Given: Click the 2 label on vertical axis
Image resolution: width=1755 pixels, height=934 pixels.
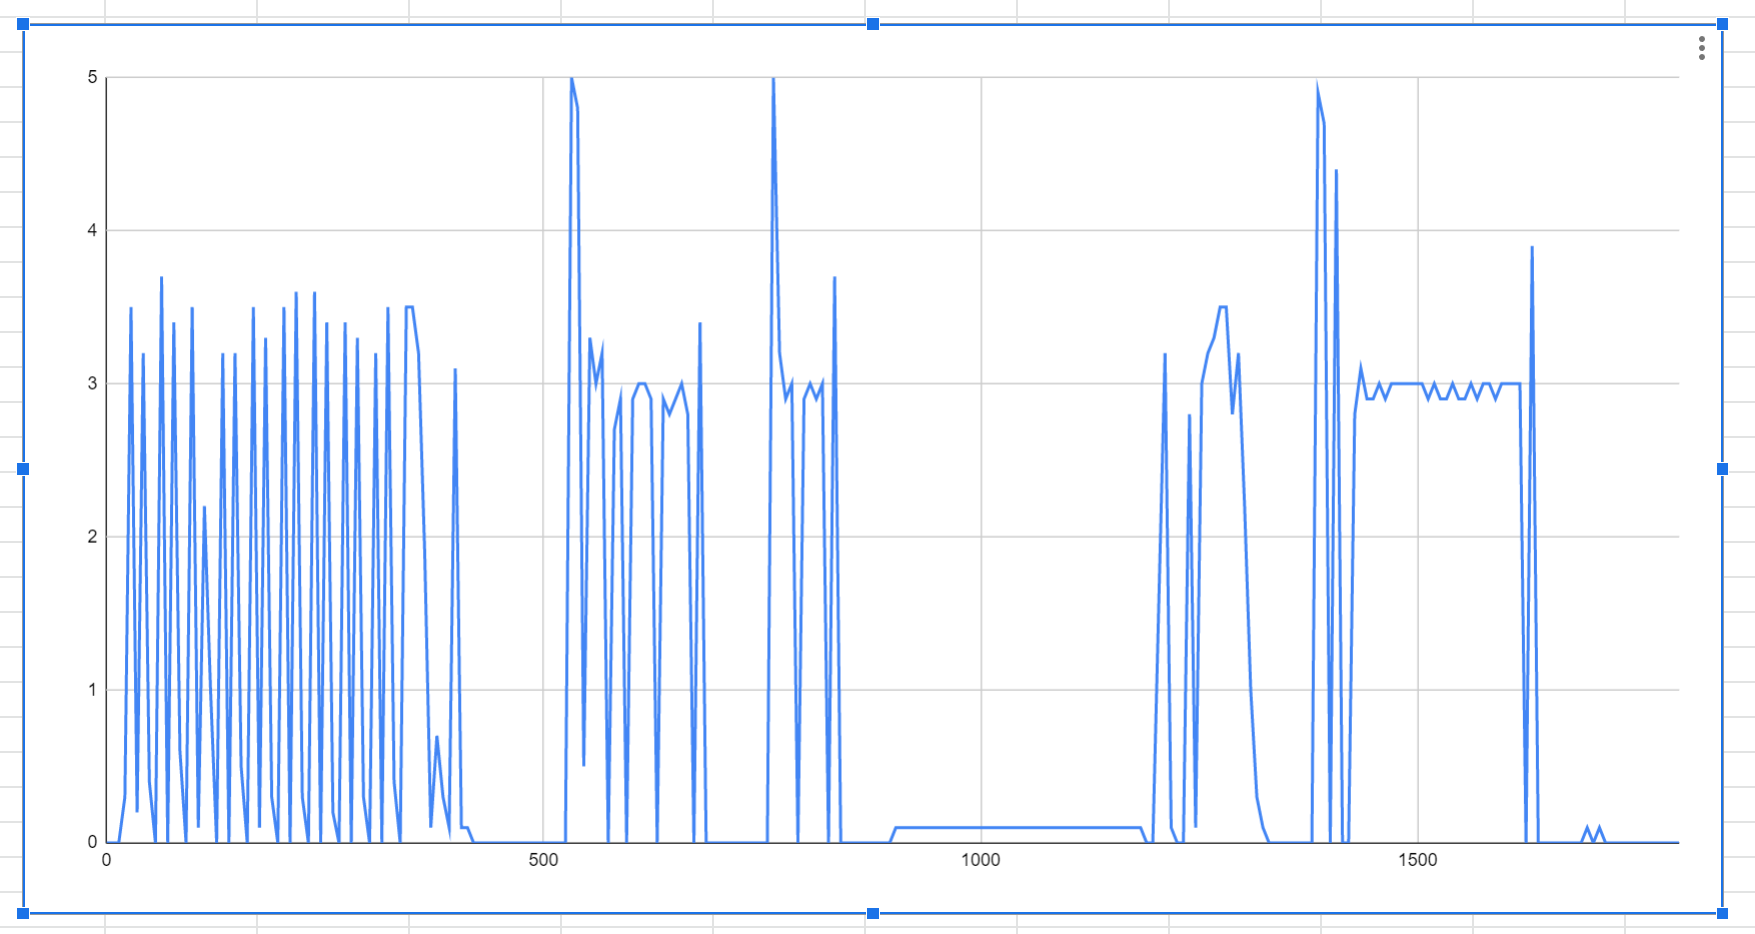Looking at the screenshot, I should pyautogui.click(x=93, y=536).
